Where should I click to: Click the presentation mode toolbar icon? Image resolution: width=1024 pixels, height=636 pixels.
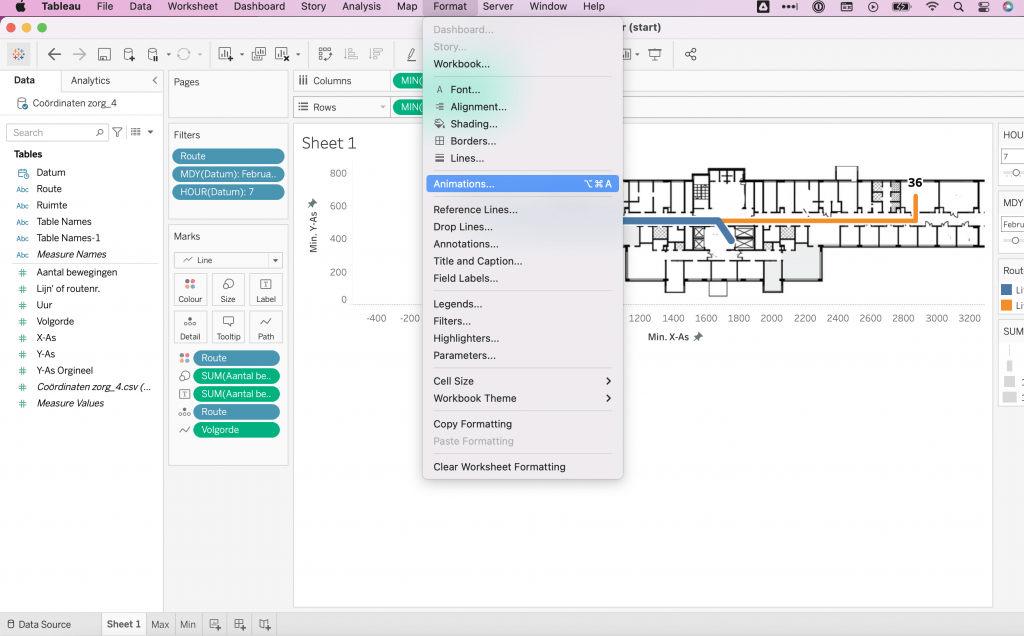pos(655,54)
